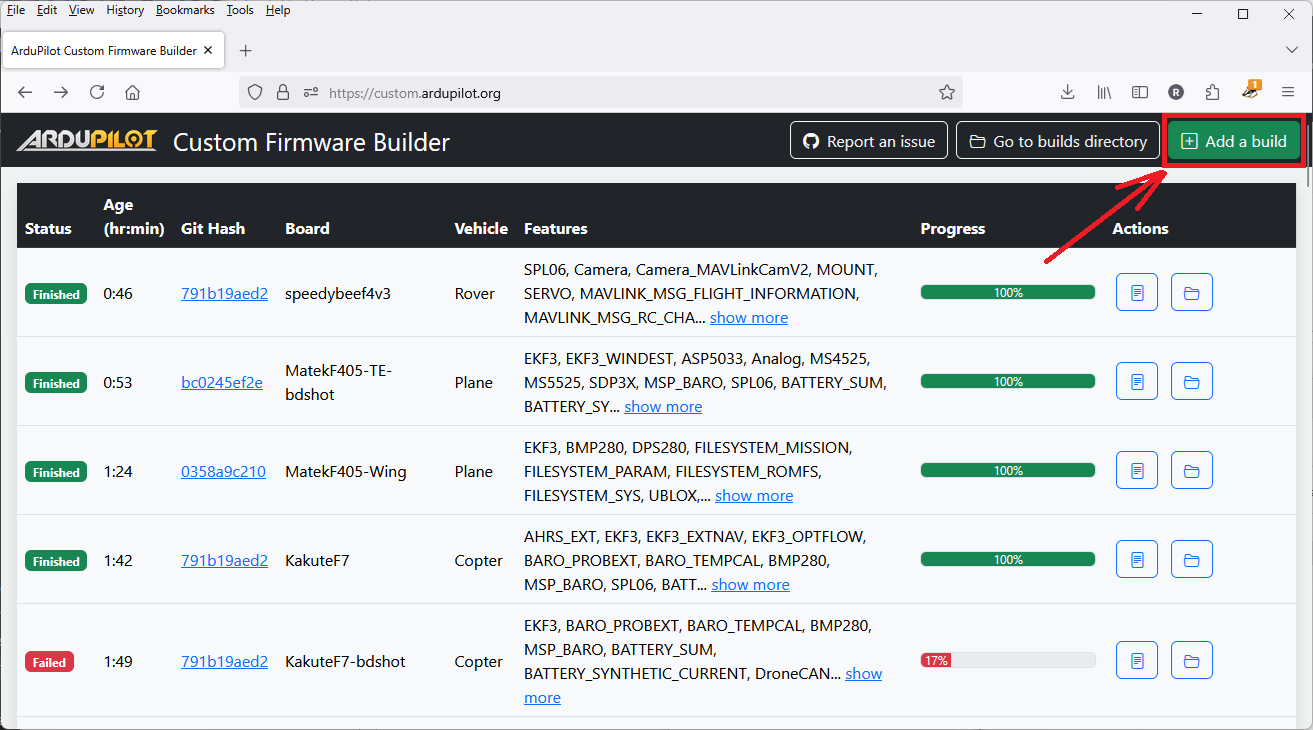Bookmark this page with star icon
This screenshot has width=1313, height=730.
coord(946,92)
